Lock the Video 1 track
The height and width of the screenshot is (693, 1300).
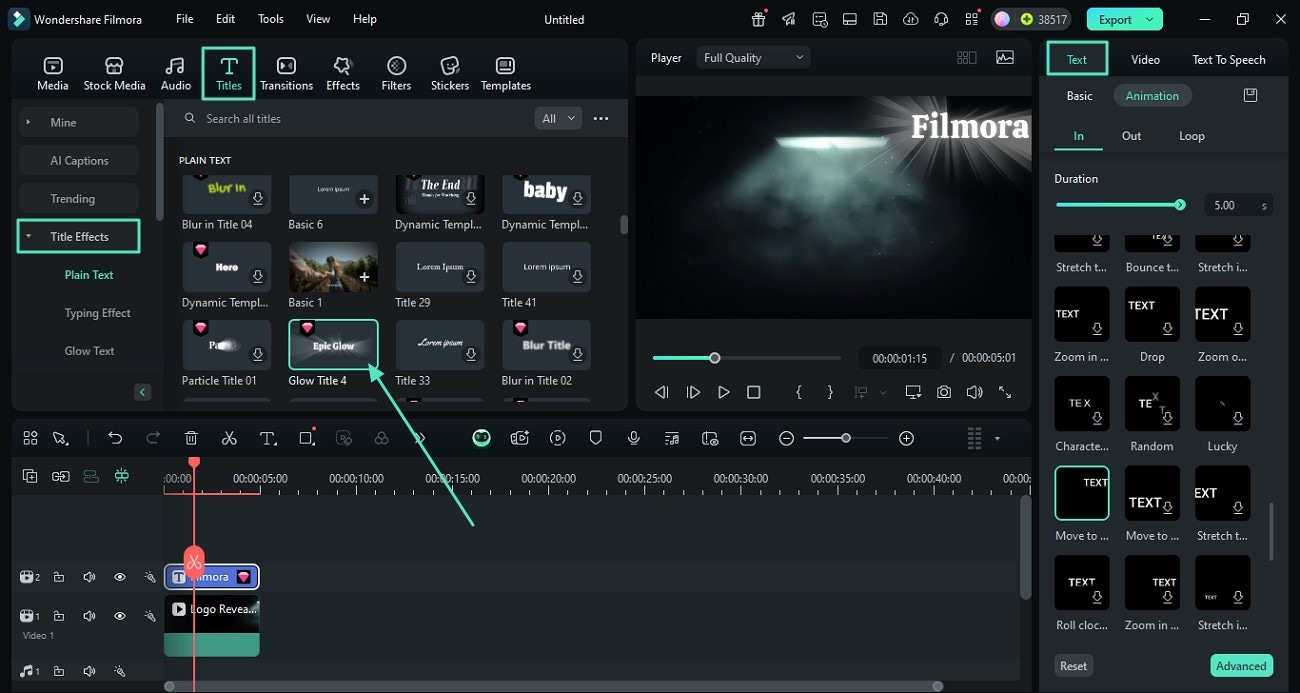(59, 616)
